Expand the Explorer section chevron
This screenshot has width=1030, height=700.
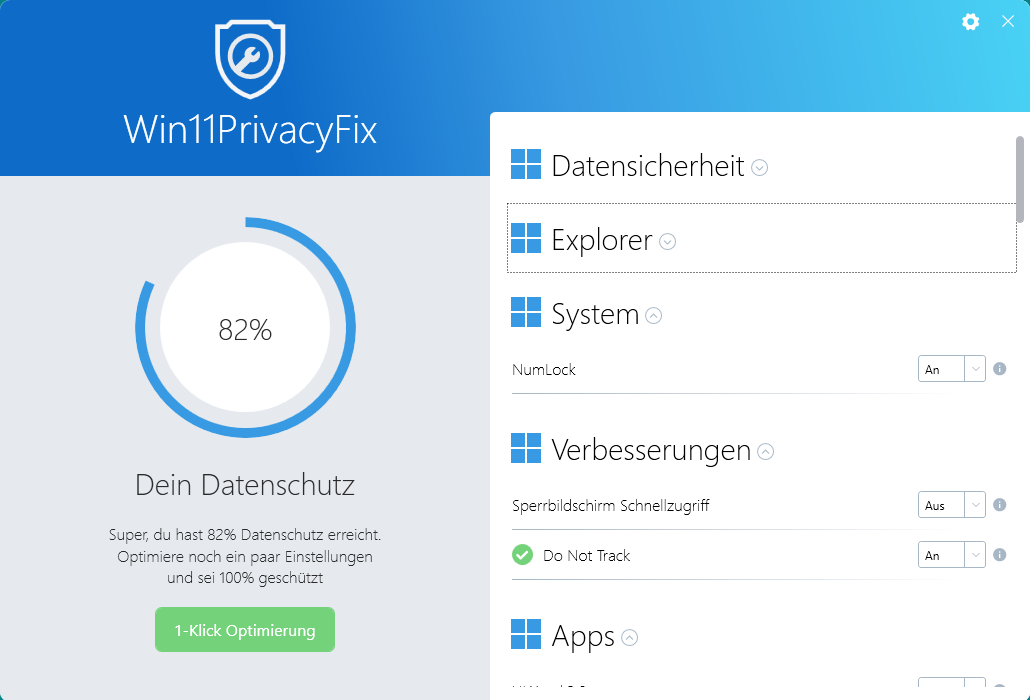tap(668, 241)
